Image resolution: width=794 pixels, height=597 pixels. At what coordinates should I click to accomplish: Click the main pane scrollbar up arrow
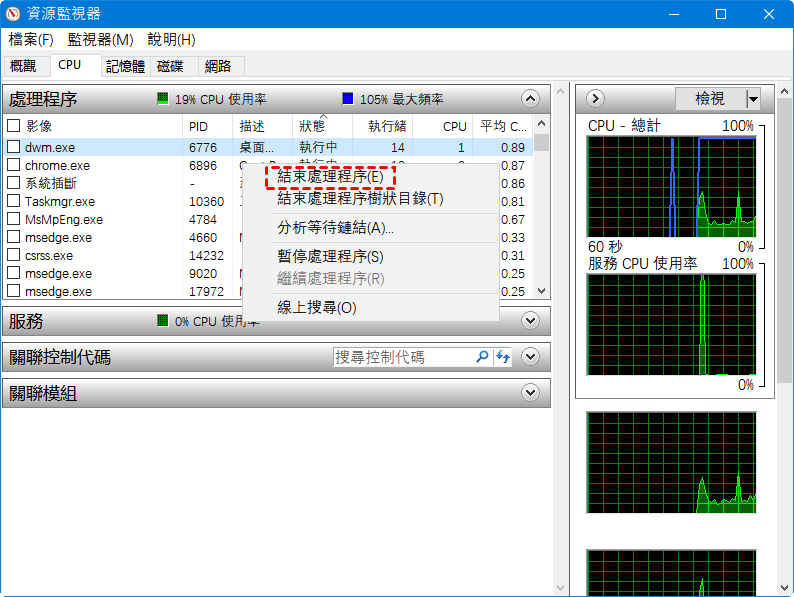561,92
